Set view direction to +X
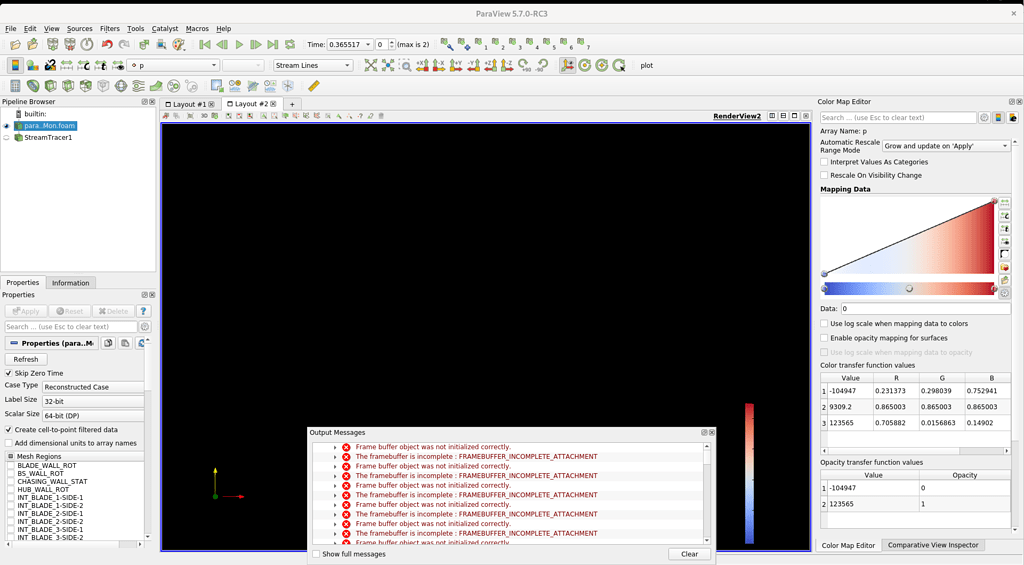The height and width of the screenshot is (565, 1024). [x=423, y=65]
